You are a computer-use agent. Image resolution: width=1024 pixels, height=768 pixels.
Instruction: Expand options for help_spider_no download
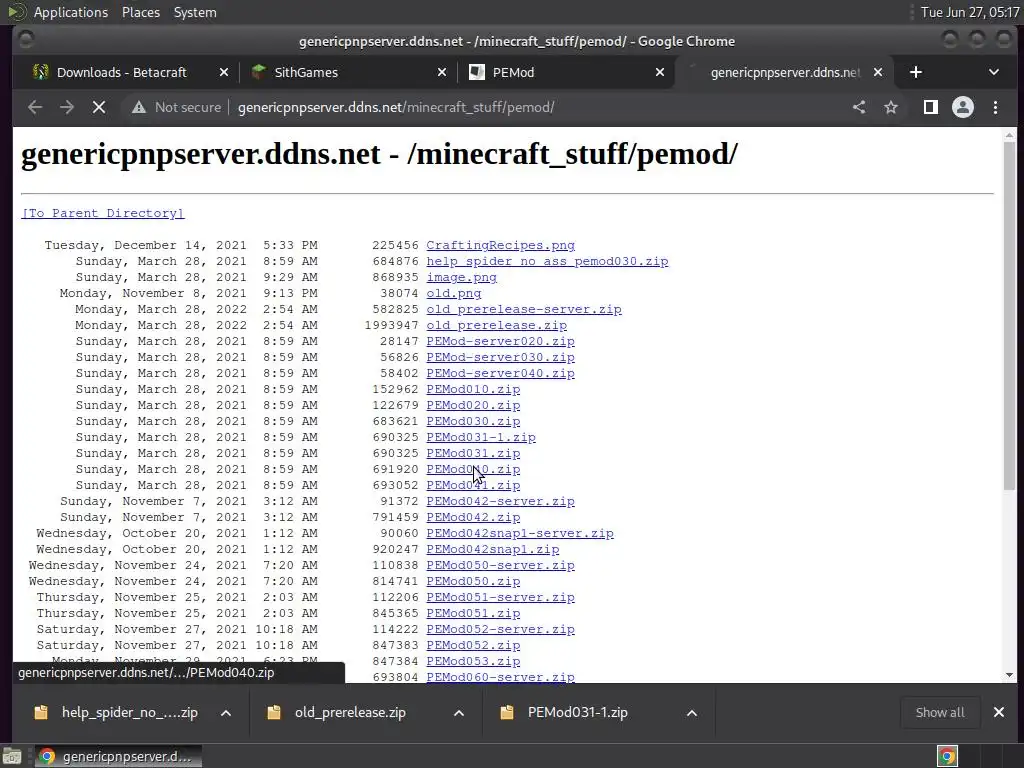[226, 712]
